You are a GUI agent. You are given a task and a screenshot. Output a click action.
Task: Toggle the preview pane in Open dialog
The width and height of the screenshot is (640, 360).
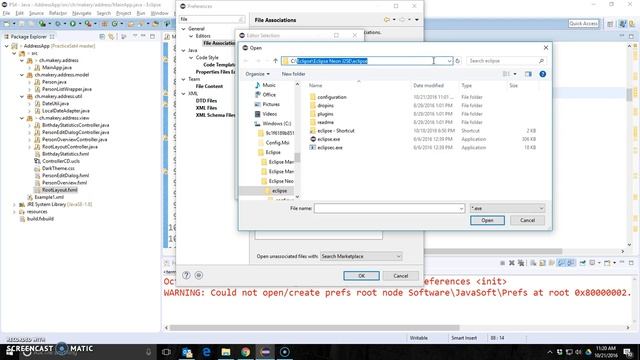[x=528, y=74]
